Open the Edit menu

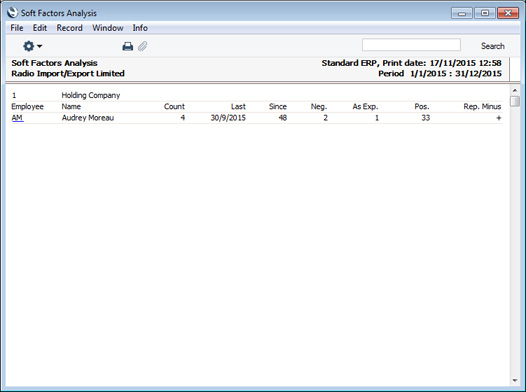pos(40,28)
